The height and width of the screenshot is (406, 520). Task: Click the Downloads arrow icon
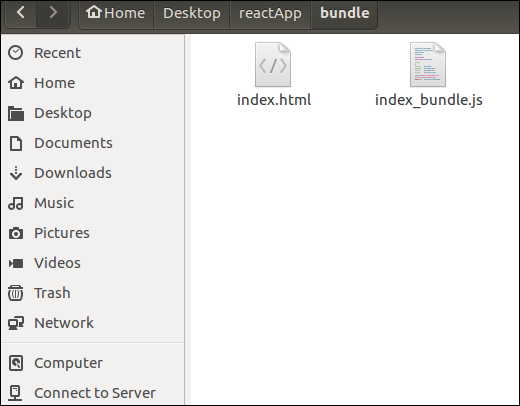[16, 173]
